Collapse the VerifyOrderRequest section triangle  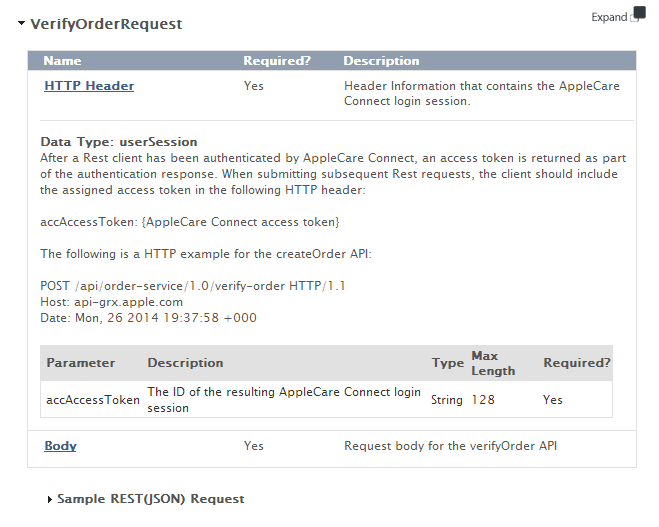pyautogui.click(x=21, y=23)
